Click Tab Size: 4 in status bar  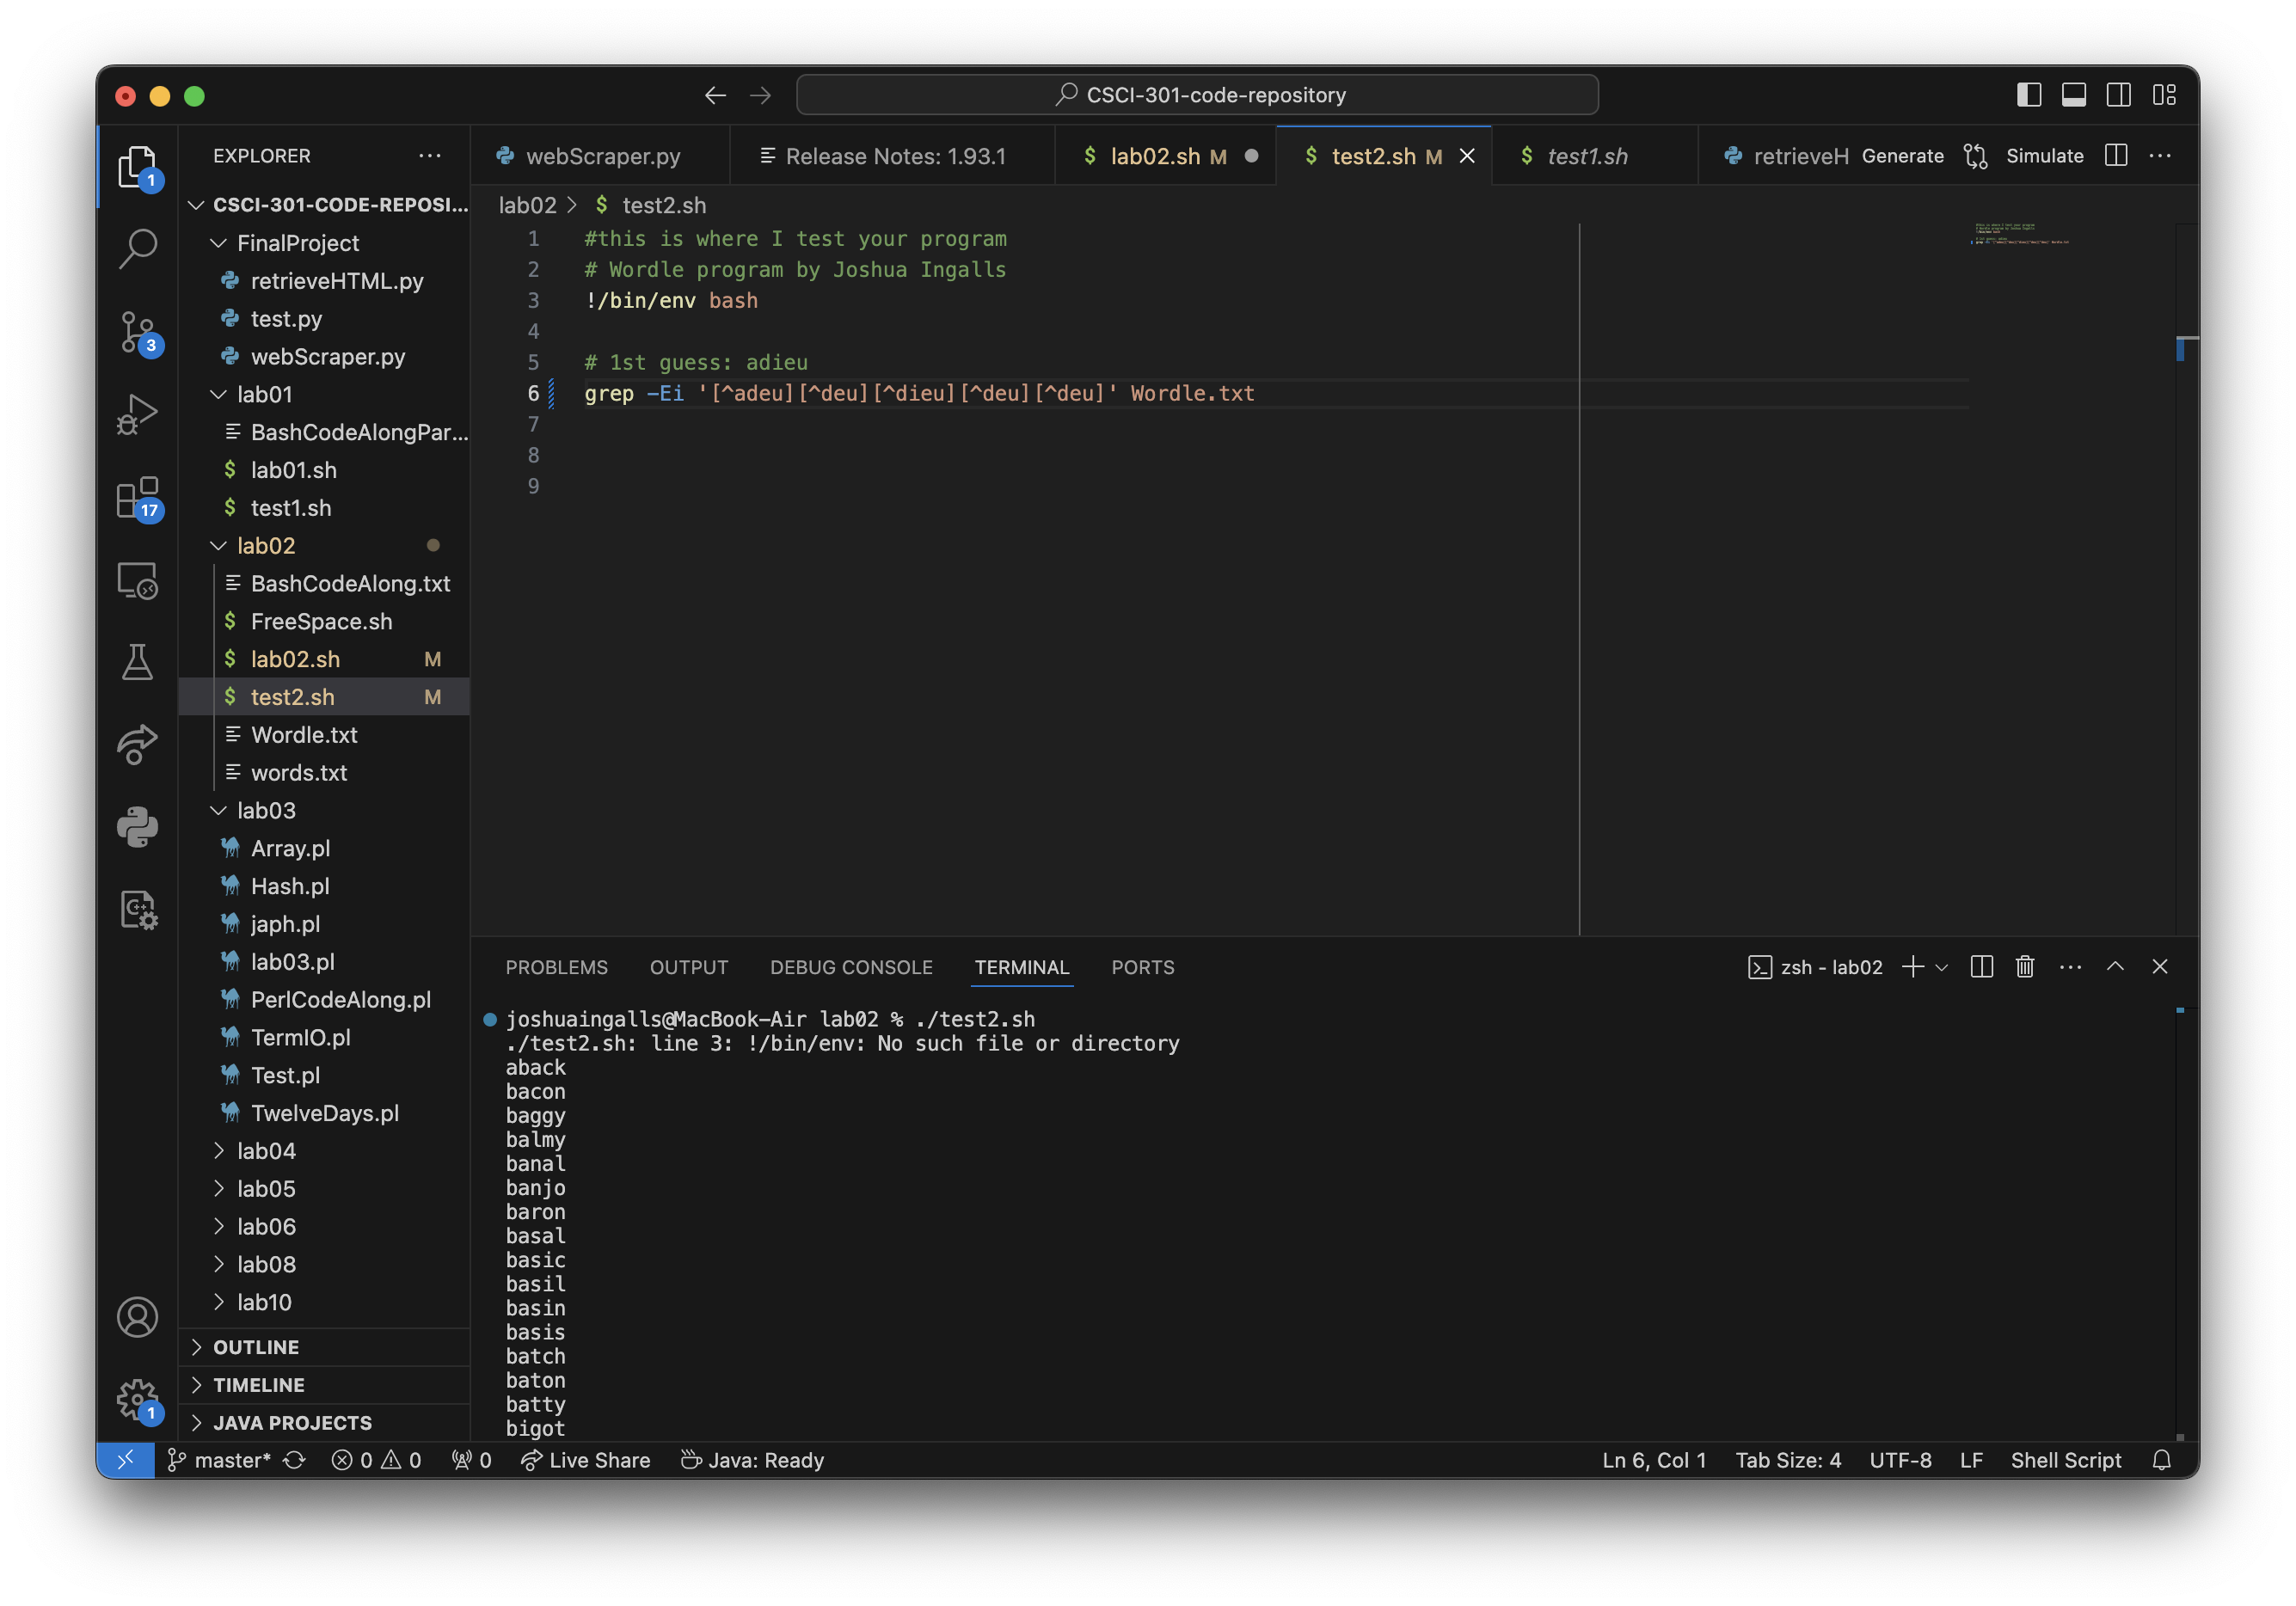[x=1788, y=1460]
